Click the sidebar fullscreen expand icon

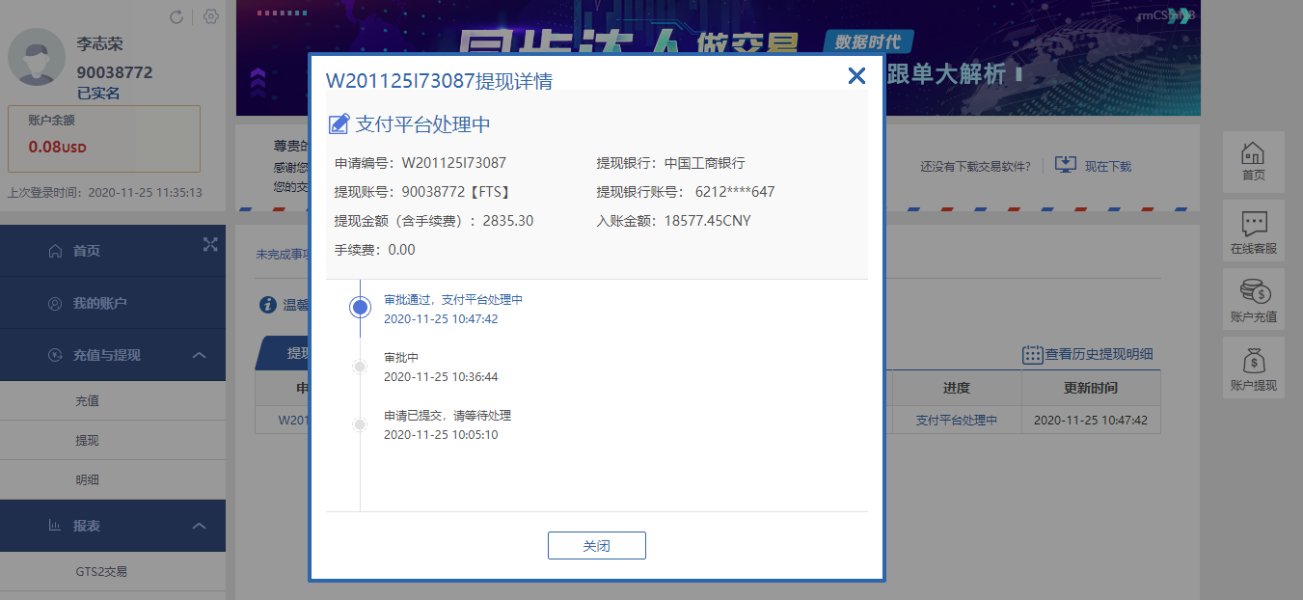point(210,244)
